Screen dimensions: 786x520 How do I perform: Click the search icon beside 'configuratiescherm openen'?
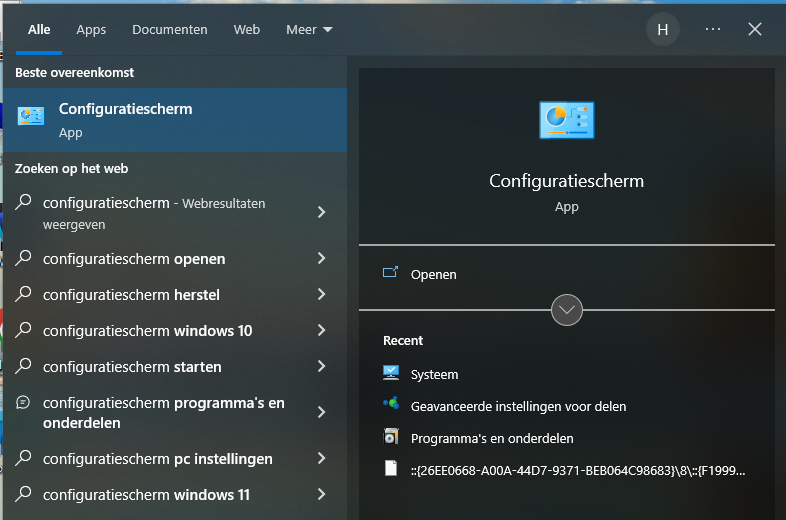tap(23, 258)
